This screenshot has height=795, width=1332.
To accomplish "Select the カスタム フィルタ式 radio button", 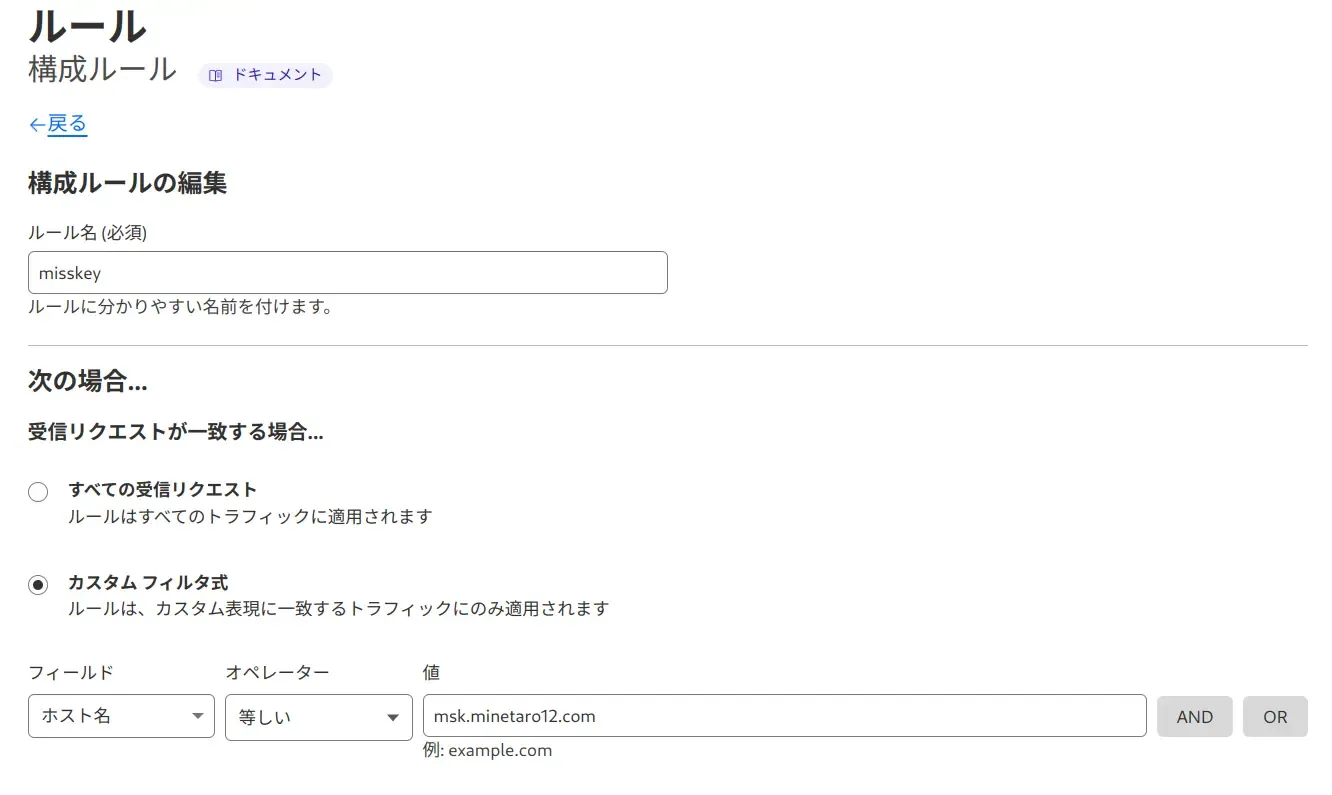I will coord(38,585).
